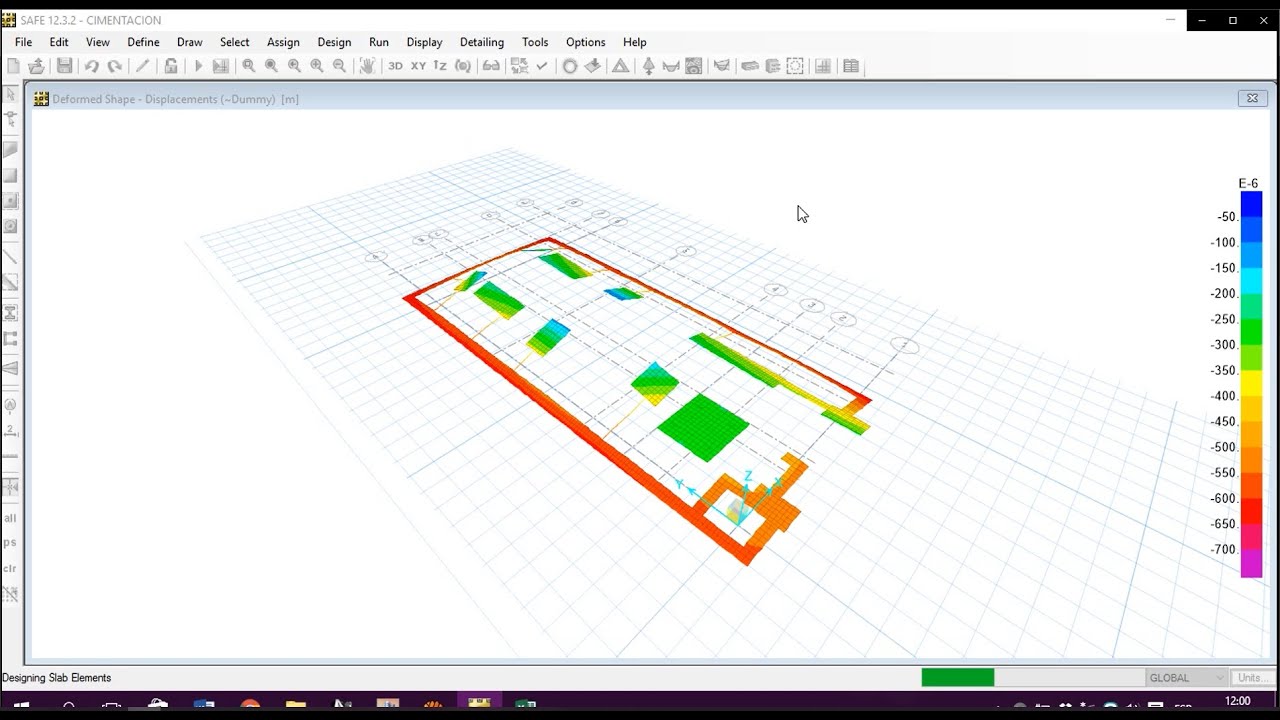Viewport: 1280px width, 720px height.
Task: Click the triangle Show Deformed Shape icon
Action: click(x=621, y=66)
